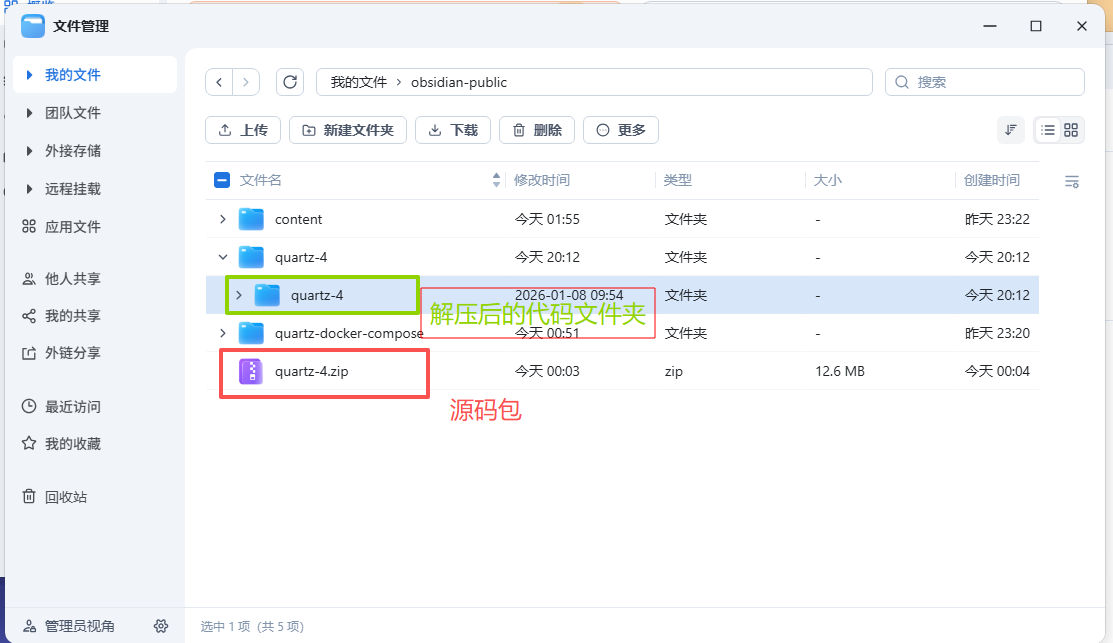Expand 我的文件 tree in sidebar
The width and height of the screenshot is (1113, 643).
29,75
